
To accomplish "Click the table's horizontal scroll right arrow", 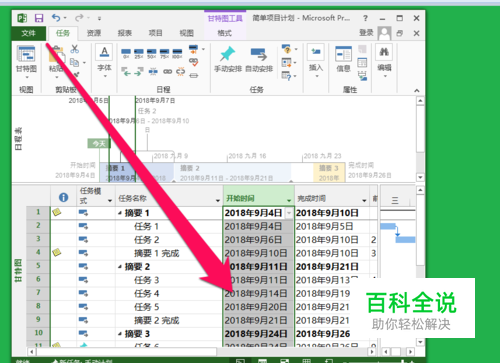I will point(372,351).
